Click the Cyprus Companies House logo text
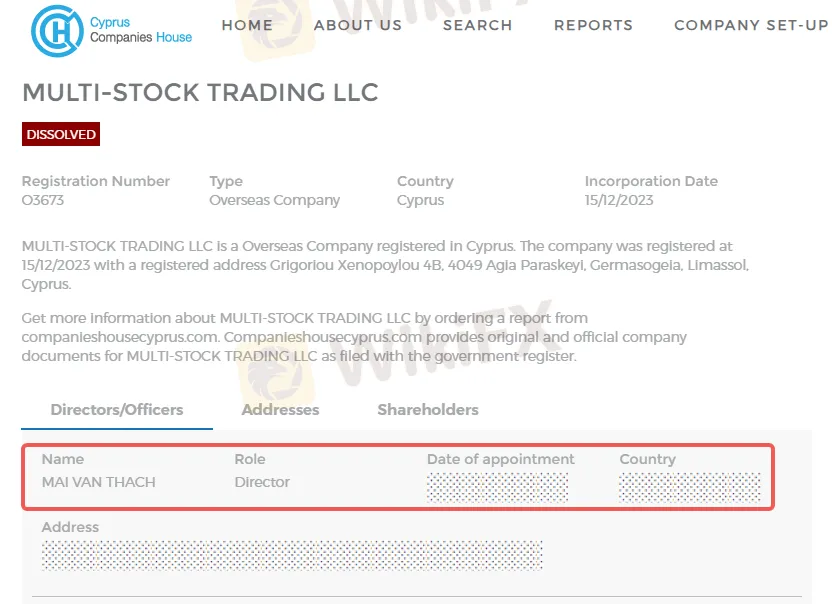Image resolution: width=832 pixels, height=604 pixels. [x=141, y=30]
